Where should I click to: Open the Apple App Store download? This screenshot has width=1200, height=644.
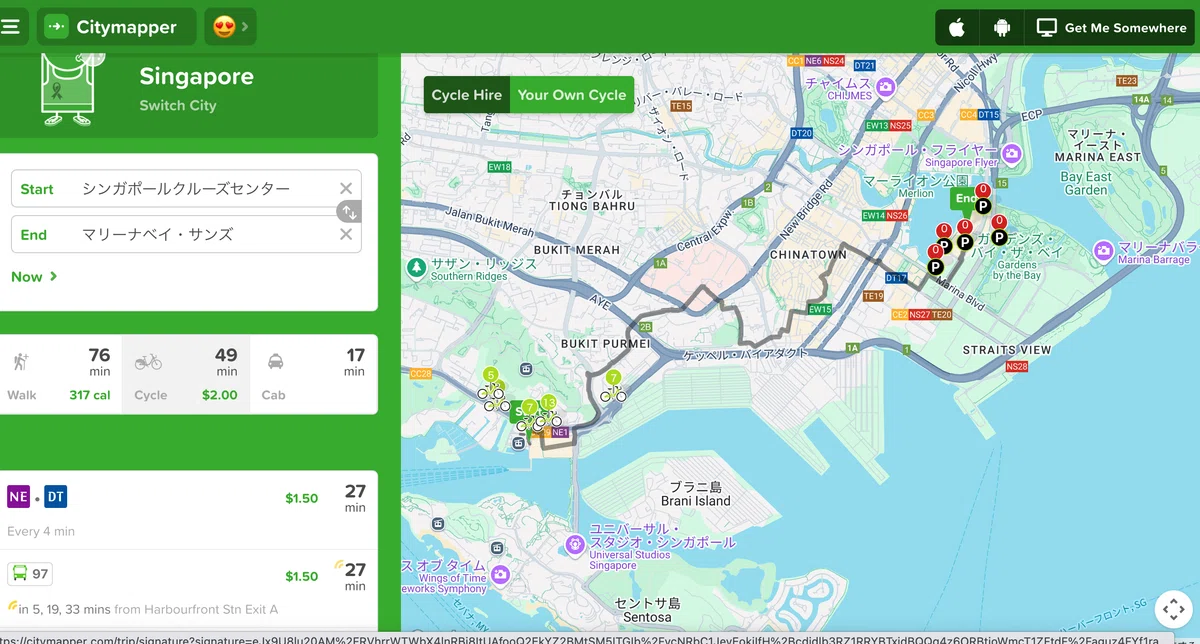coord(957,28)
